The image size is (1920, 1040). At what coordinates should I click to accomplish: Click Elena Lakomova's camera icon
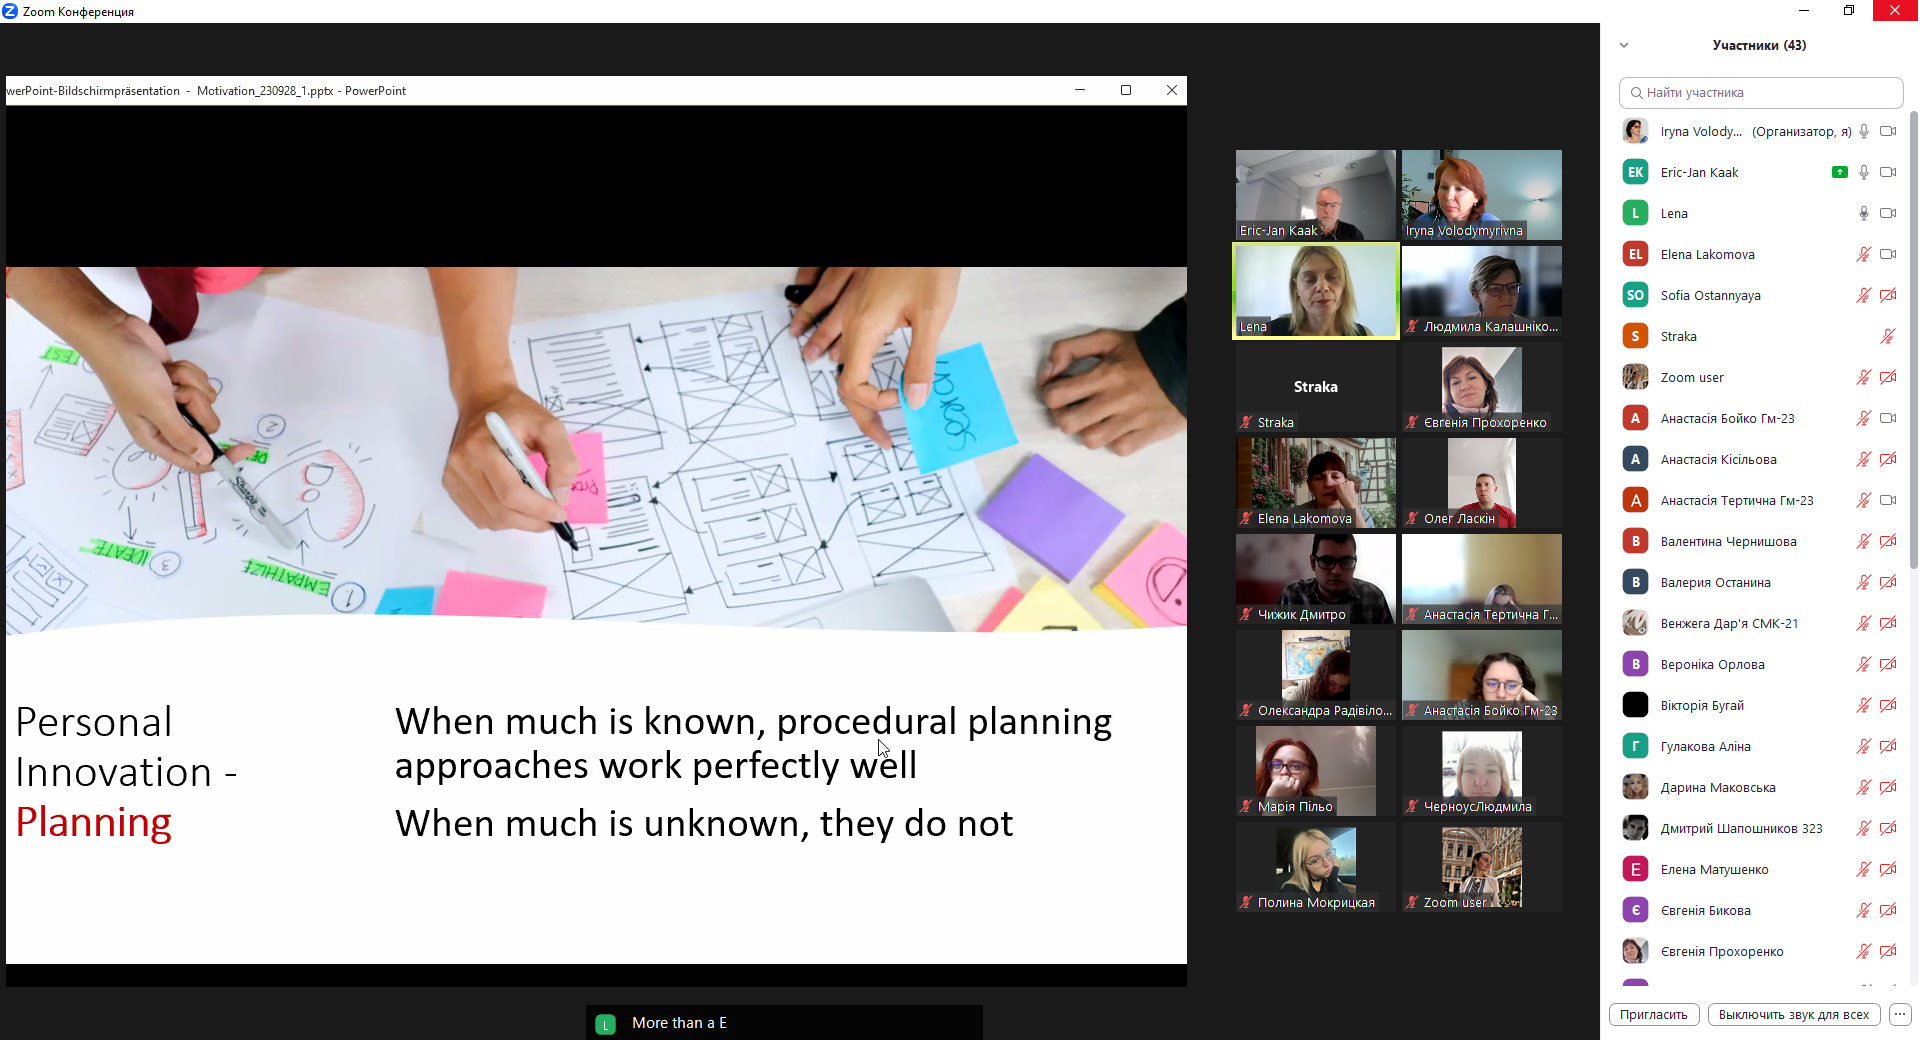(1888, 254)
